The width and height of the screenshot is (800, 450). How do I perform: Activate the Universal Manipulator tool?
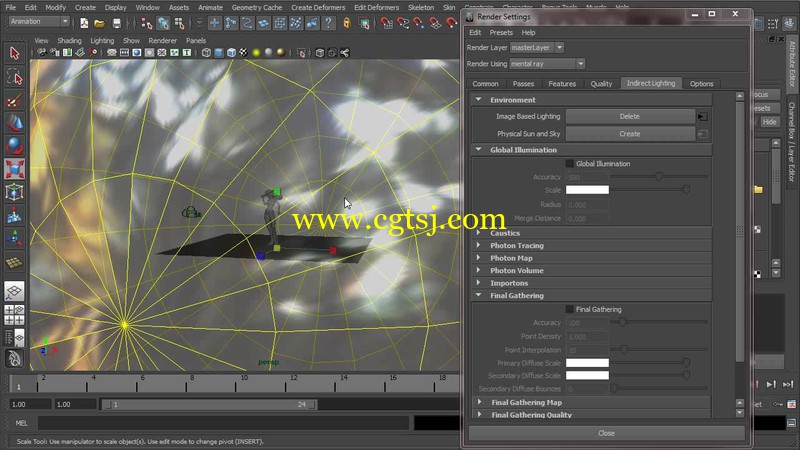click(x=14, y=192)
